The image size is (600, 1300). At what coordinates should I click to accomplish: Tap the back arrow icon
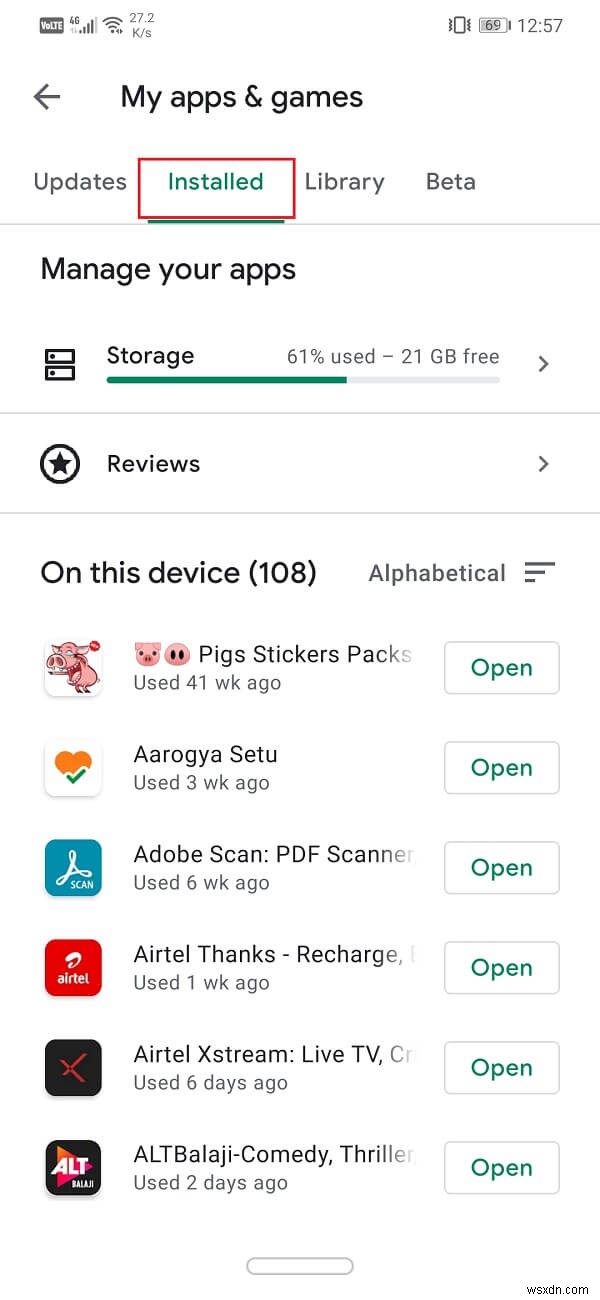pyautogui.click(x=46, y=96)
